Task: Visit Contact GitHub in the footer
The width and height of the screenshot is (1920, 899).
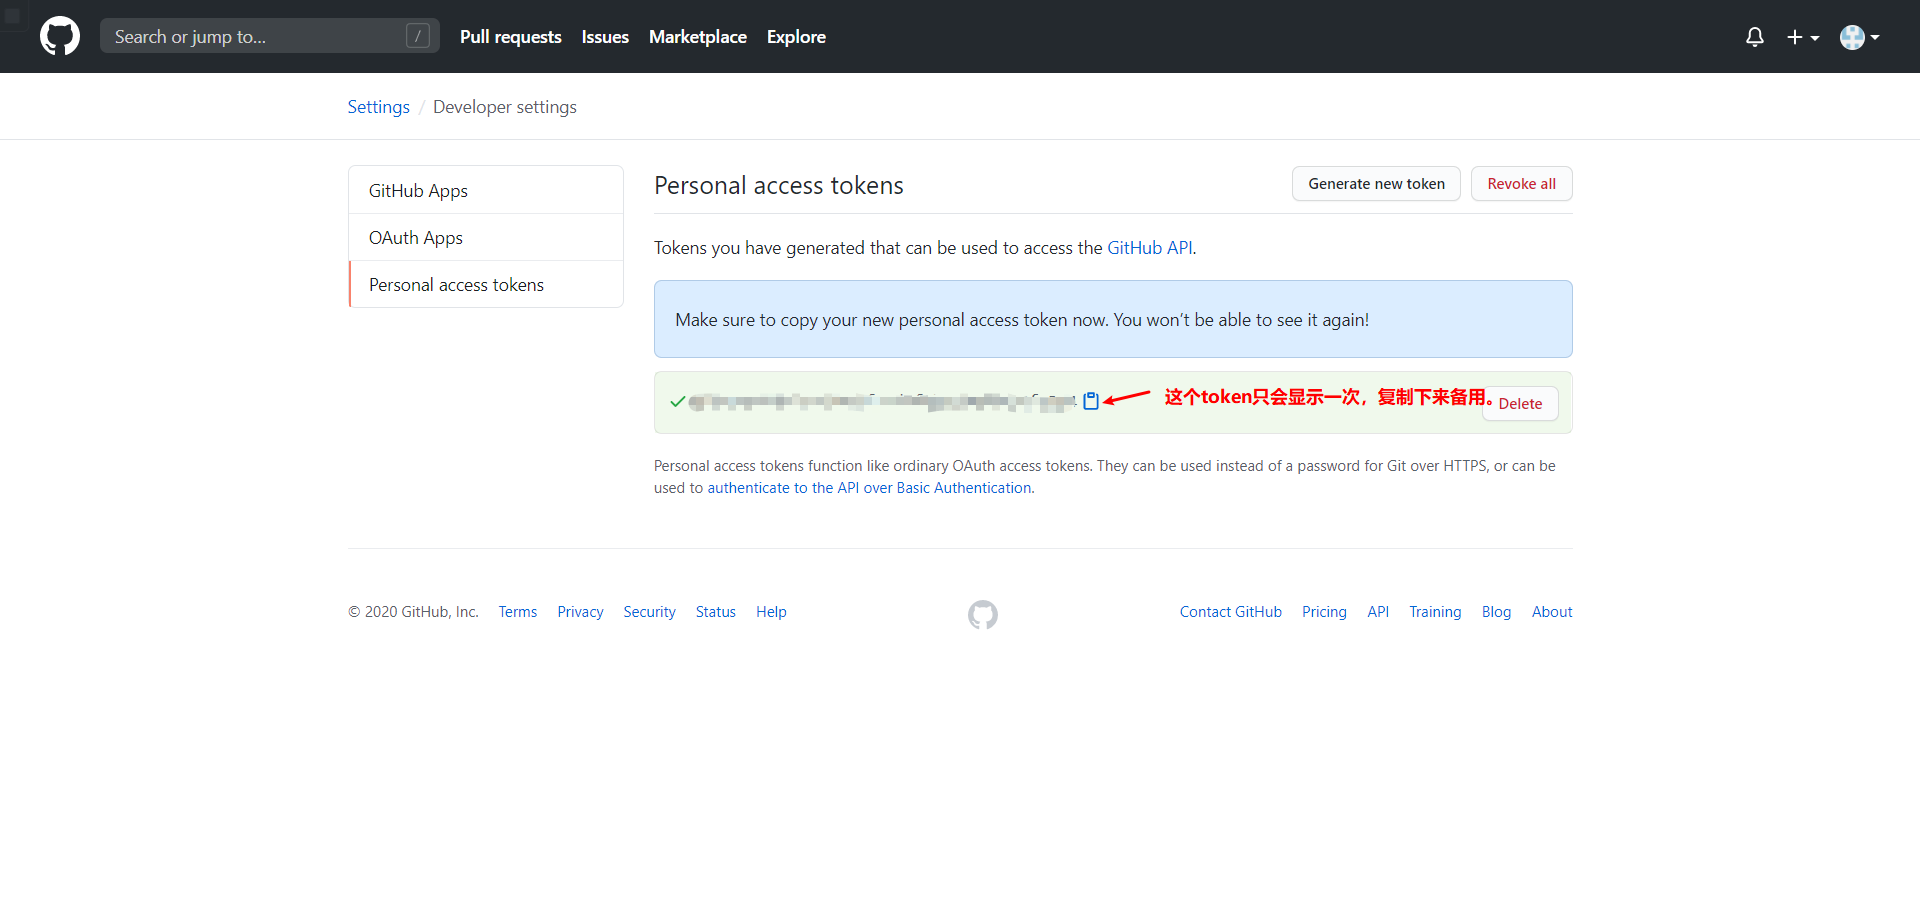Action: tap(1230, 612)
